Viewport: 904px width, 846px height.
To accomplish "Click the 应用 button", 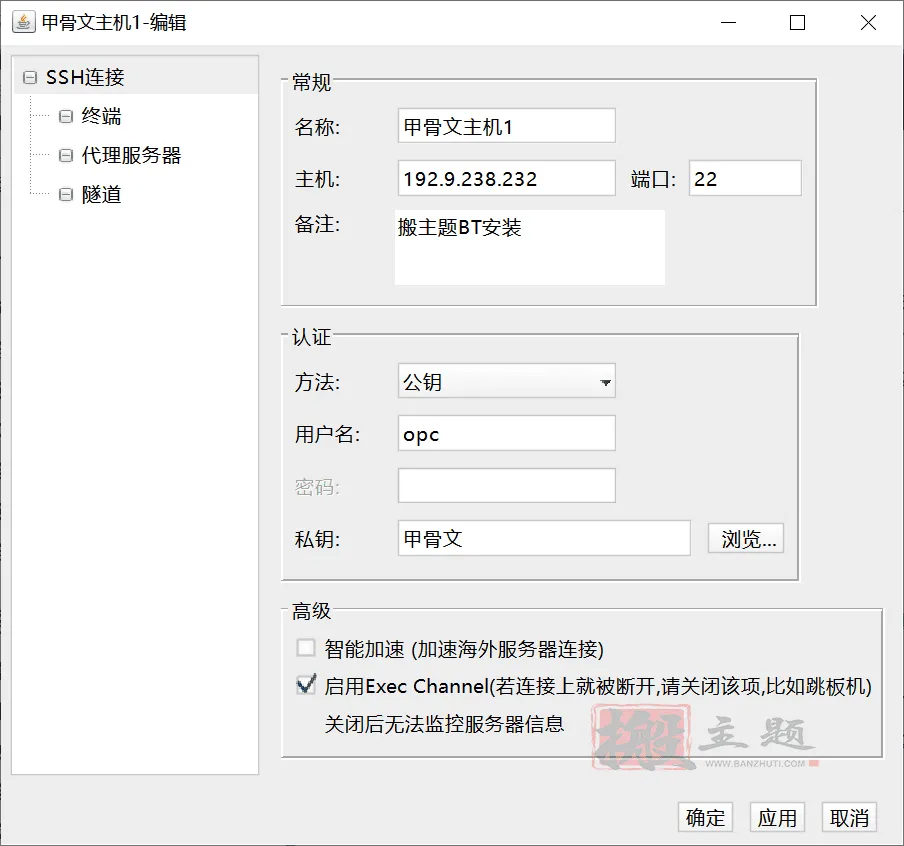I will (777, 817).
